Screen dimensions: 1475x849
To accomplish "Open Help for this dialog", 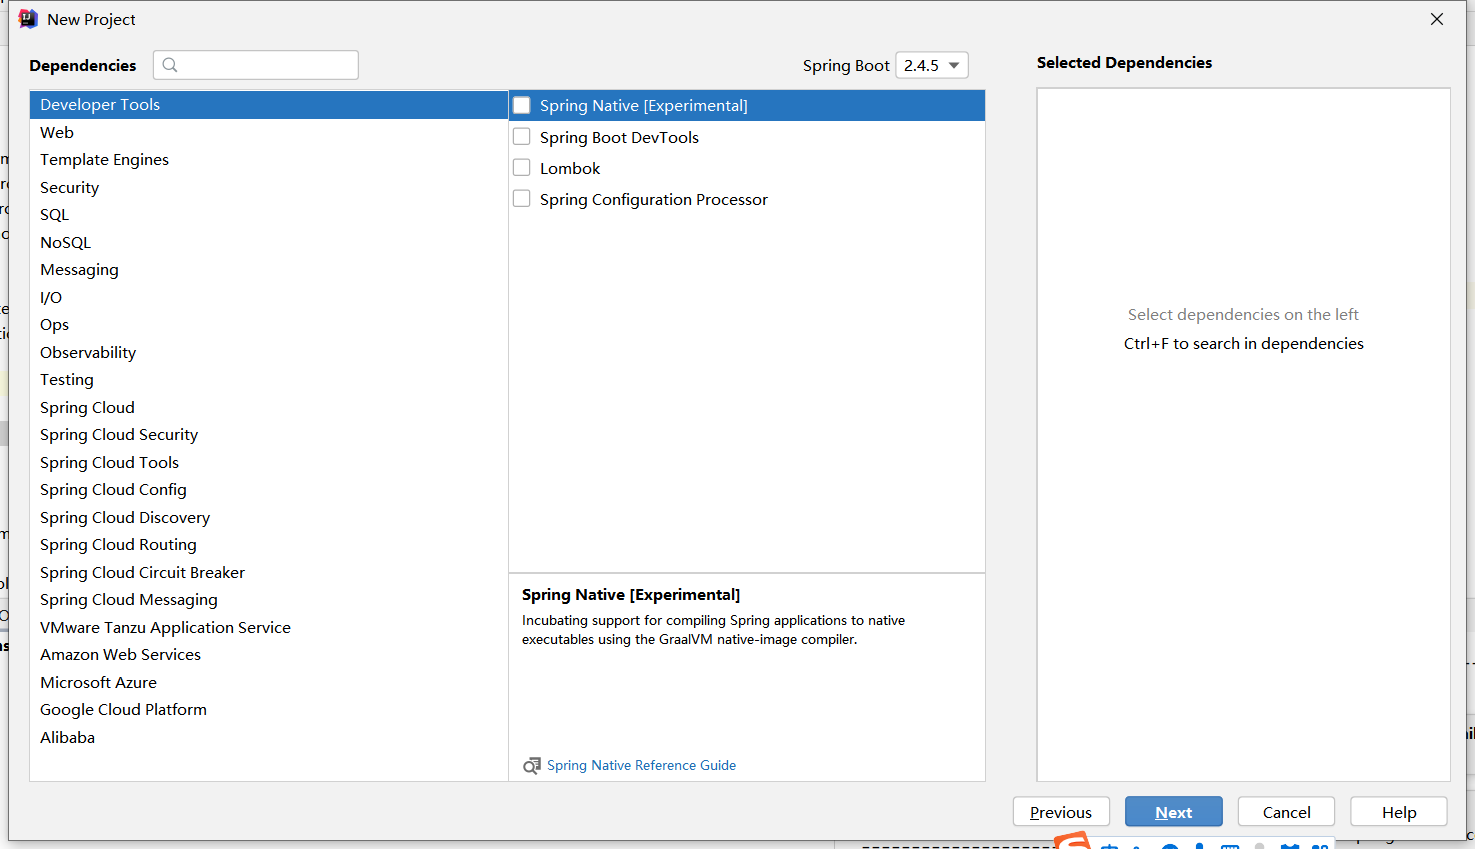I will point(1399,812).
